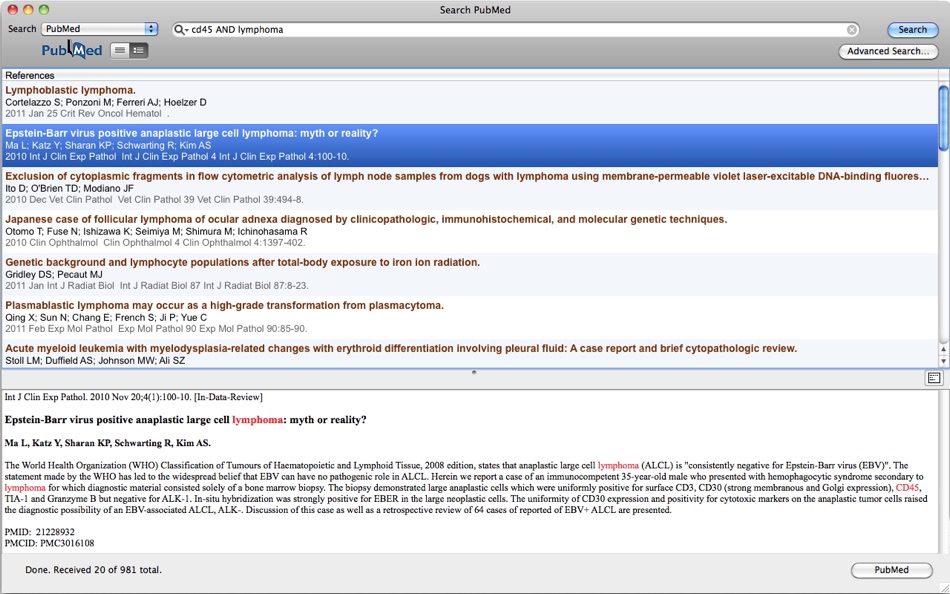Click the scroll up arrow of references list
The height and width of the screenshot is (594, 950).
943,349
